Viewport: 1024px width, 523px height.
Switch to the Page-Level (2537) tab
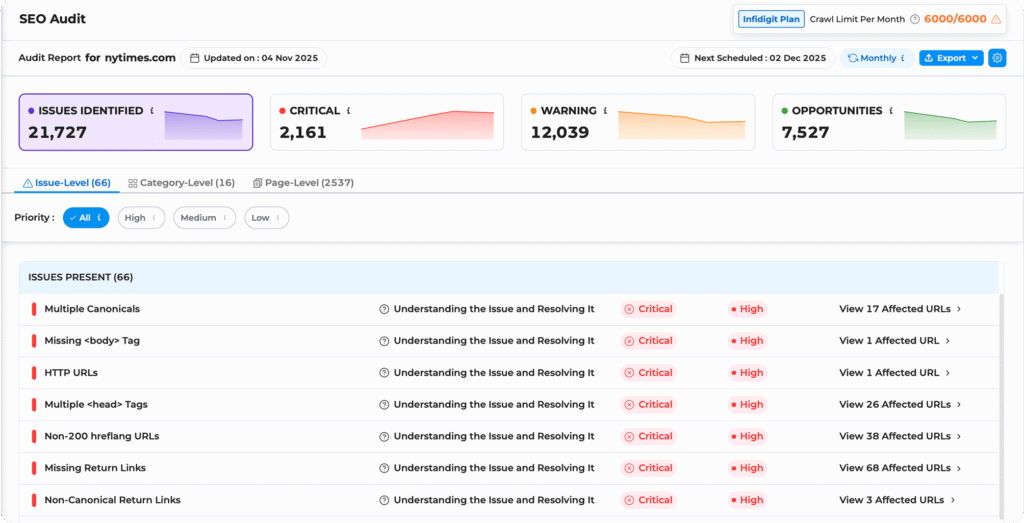303,183
